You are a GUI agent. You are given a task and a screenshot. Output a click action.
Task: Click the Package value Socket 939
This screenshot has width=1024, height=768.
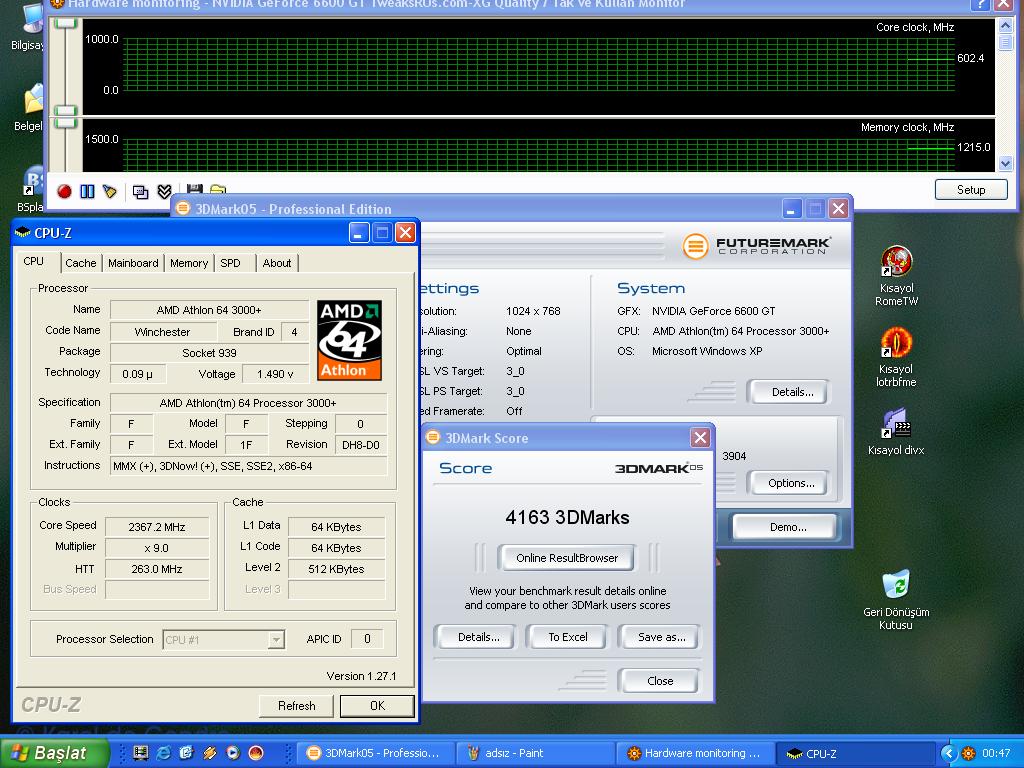[x=209, y=353]
